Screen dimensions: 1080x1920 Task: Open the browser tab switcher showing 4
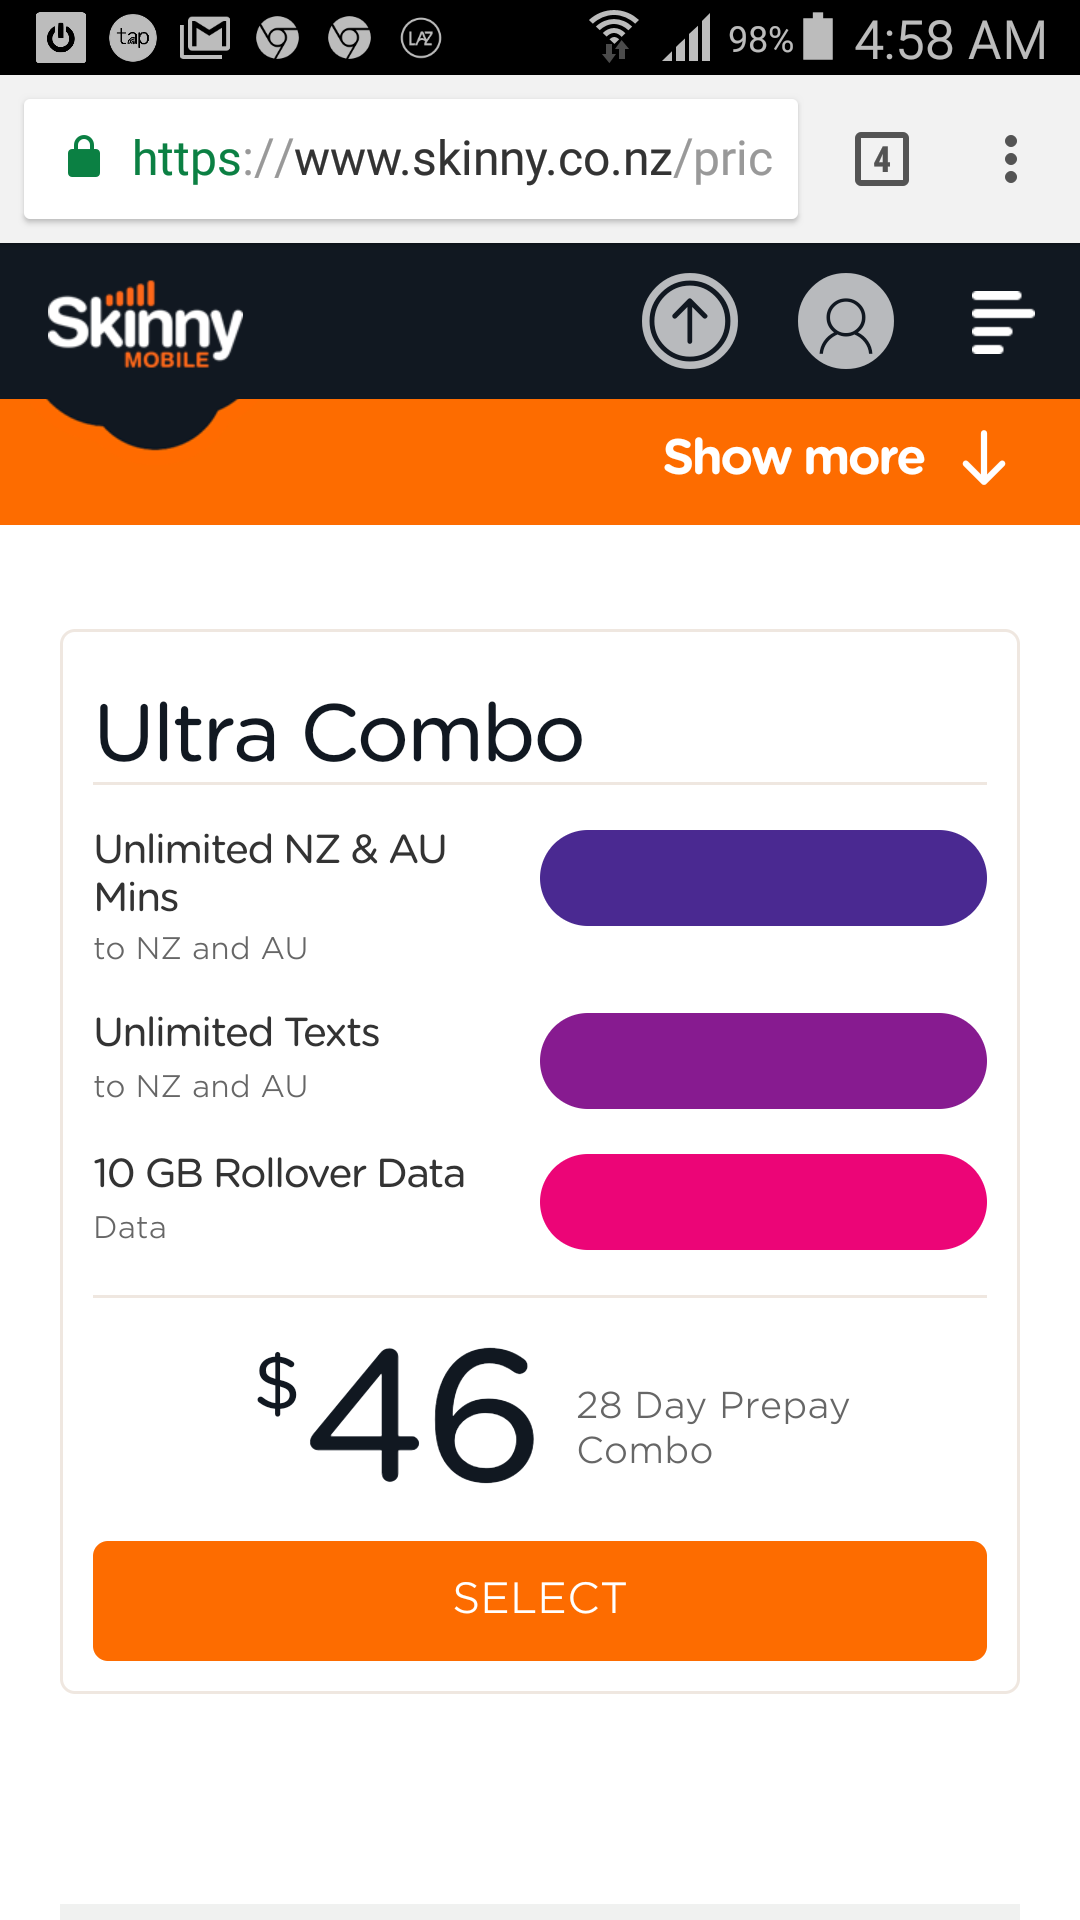881,159
